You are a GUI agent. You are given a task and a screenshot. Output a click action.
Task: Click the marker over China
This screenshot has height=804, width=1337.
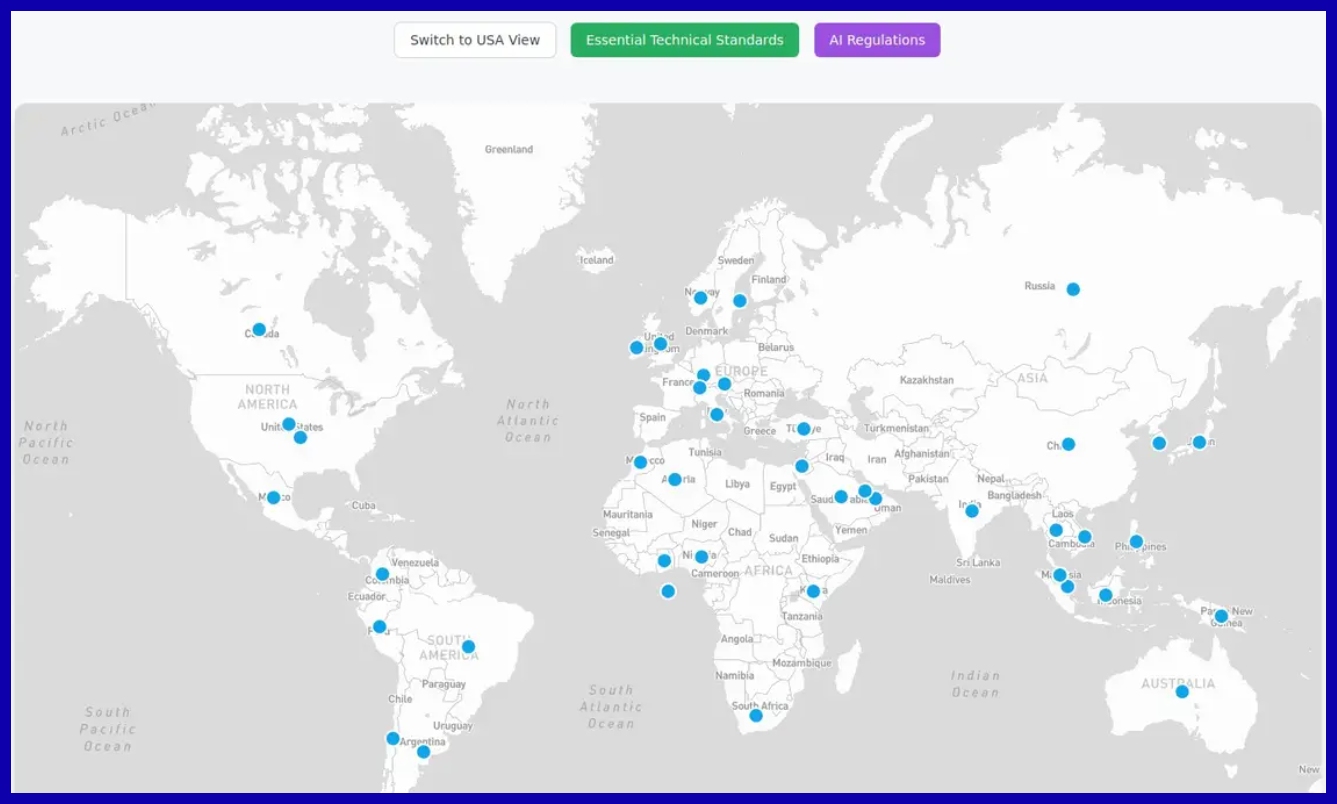[x=1068, y=444]
